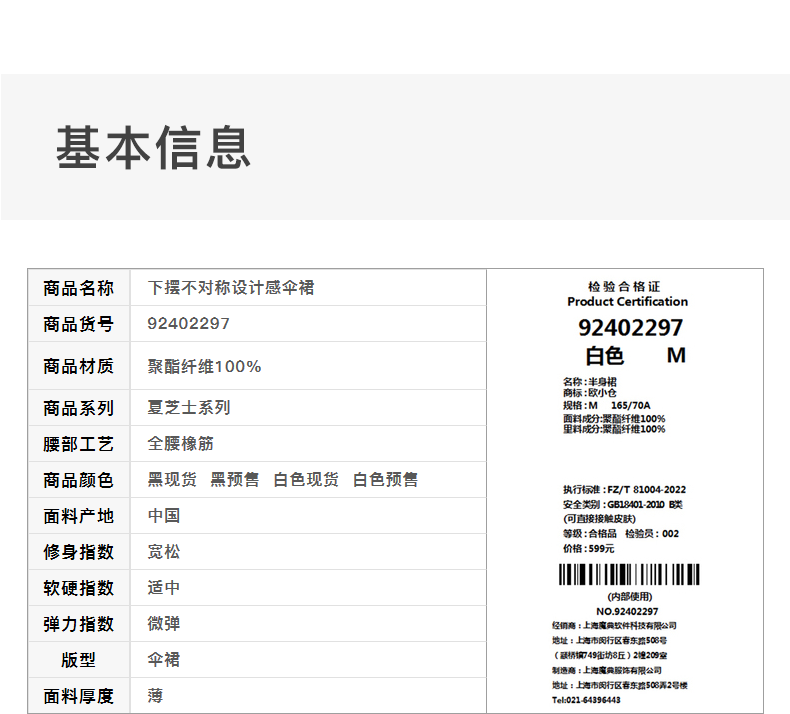
Task: Select the product name 下摆不对称设计感伞裙
Action: point(231,288)
